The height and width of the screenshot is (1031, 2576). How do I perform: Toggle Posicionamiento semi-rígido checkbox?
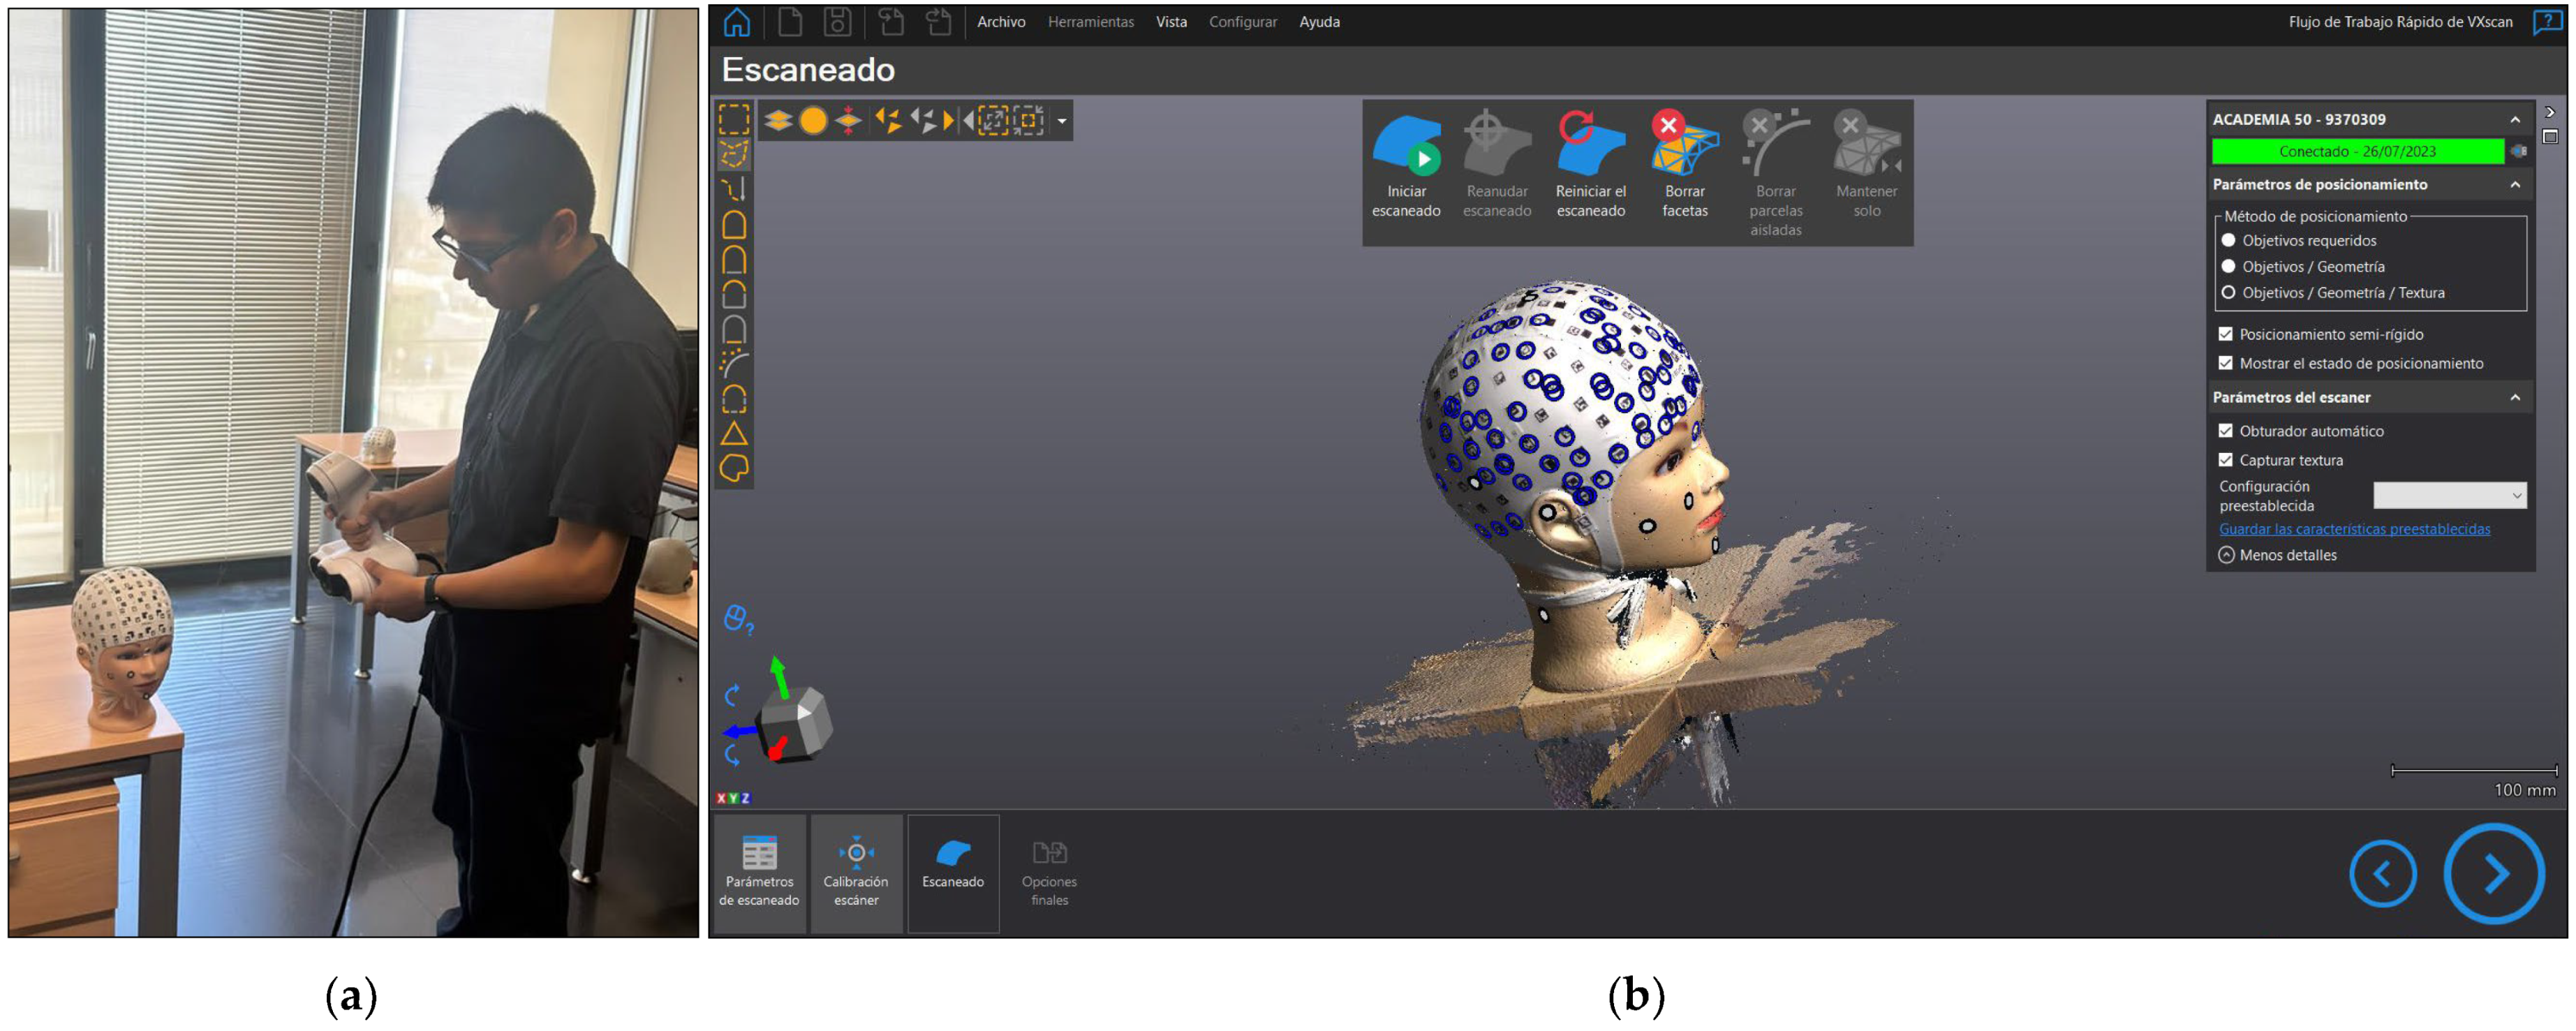tap(2225, 334)
